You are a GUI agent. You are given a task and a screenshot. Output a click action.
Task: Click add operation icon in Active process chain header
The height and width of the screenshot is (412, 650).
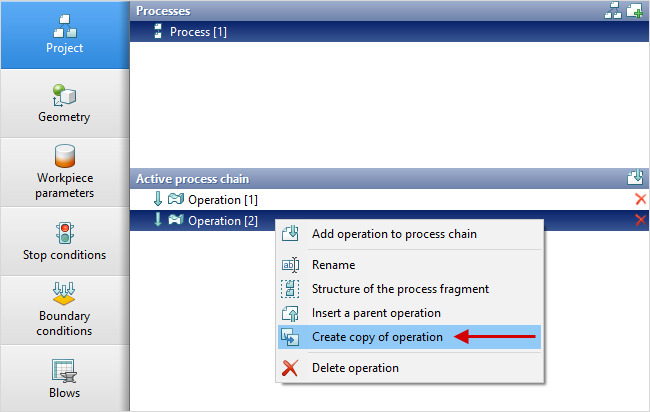tap(634, 178)
